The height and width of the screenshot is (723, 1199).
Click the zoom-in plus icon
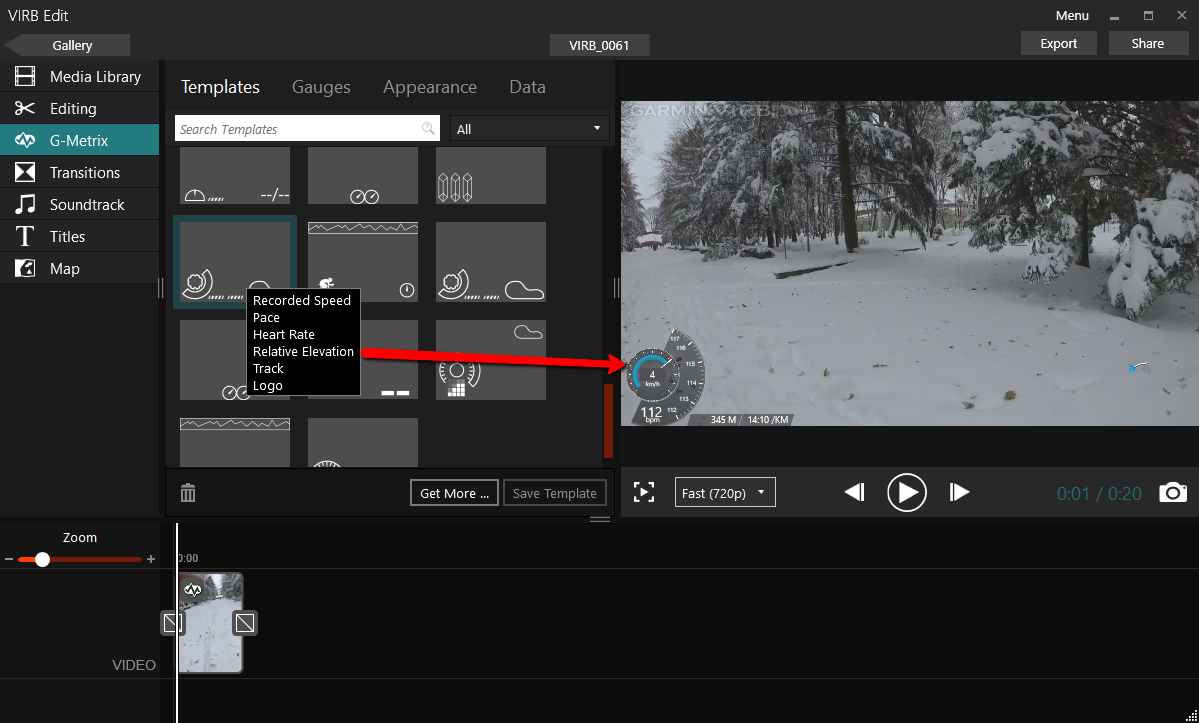pyautogui.click(x=151, y=559)
